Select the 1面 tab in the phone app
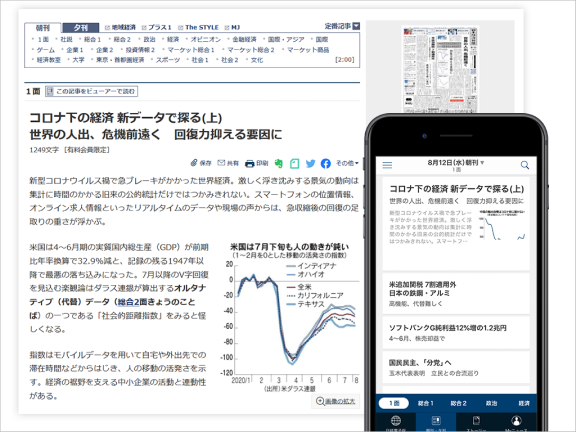 [x=394, y=403]
